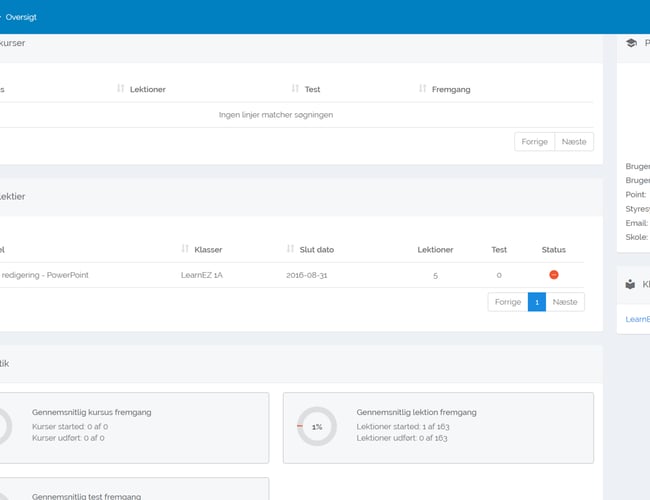The width and height of the screenshot is (650, 500).
Task: Click the LearnEZ 1A class cell
Action: click(x=201, y=275)
